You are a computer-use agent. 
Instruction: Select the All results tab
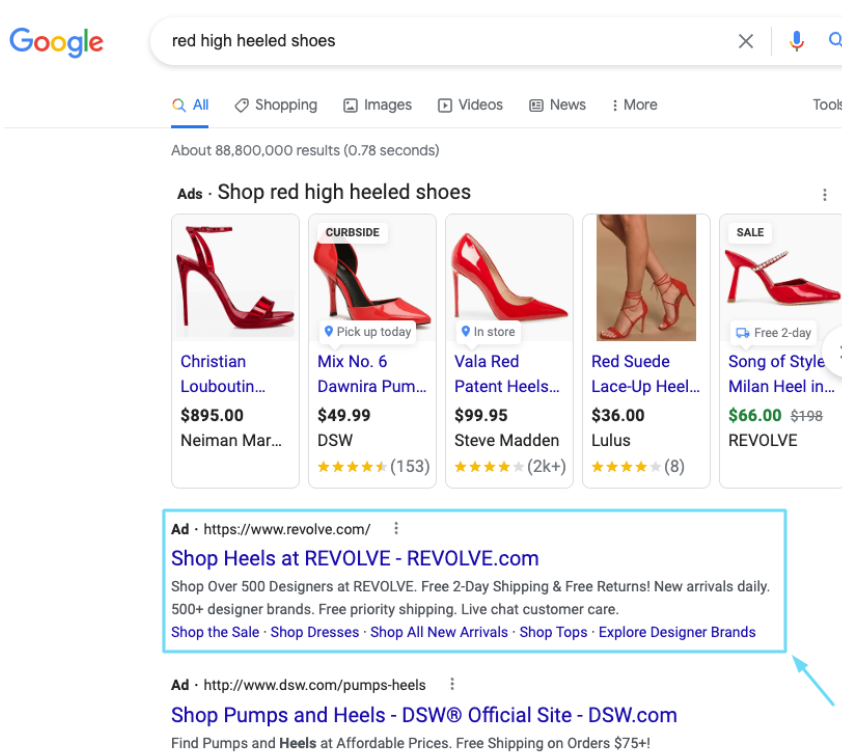click(x=190, y=105)
